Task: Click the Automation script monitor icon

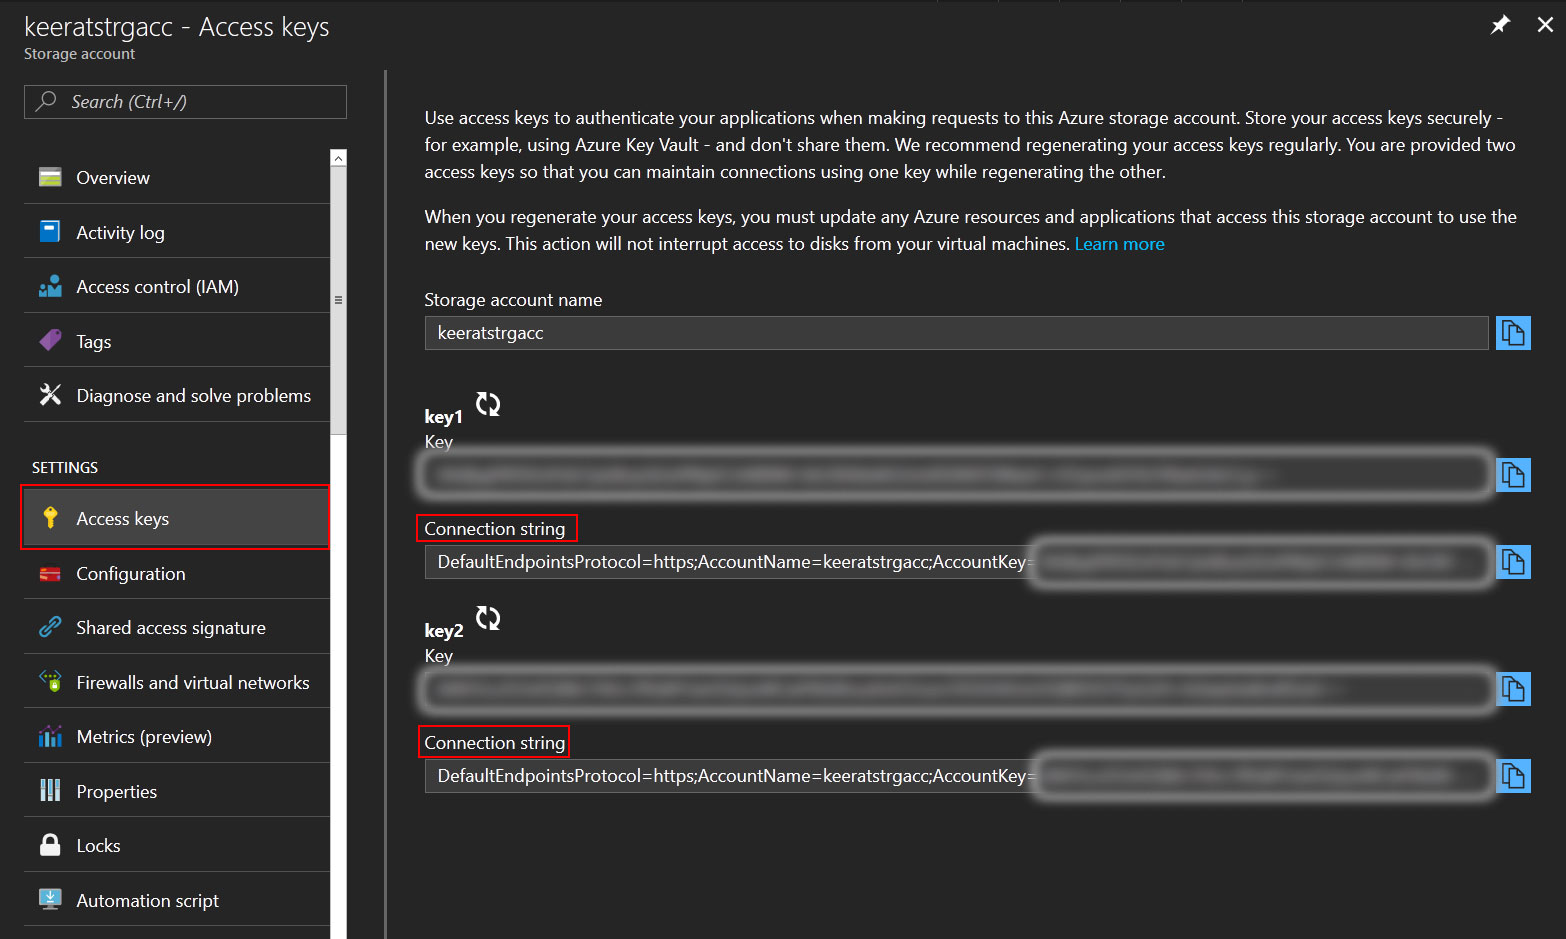Action: coord(50,900)
